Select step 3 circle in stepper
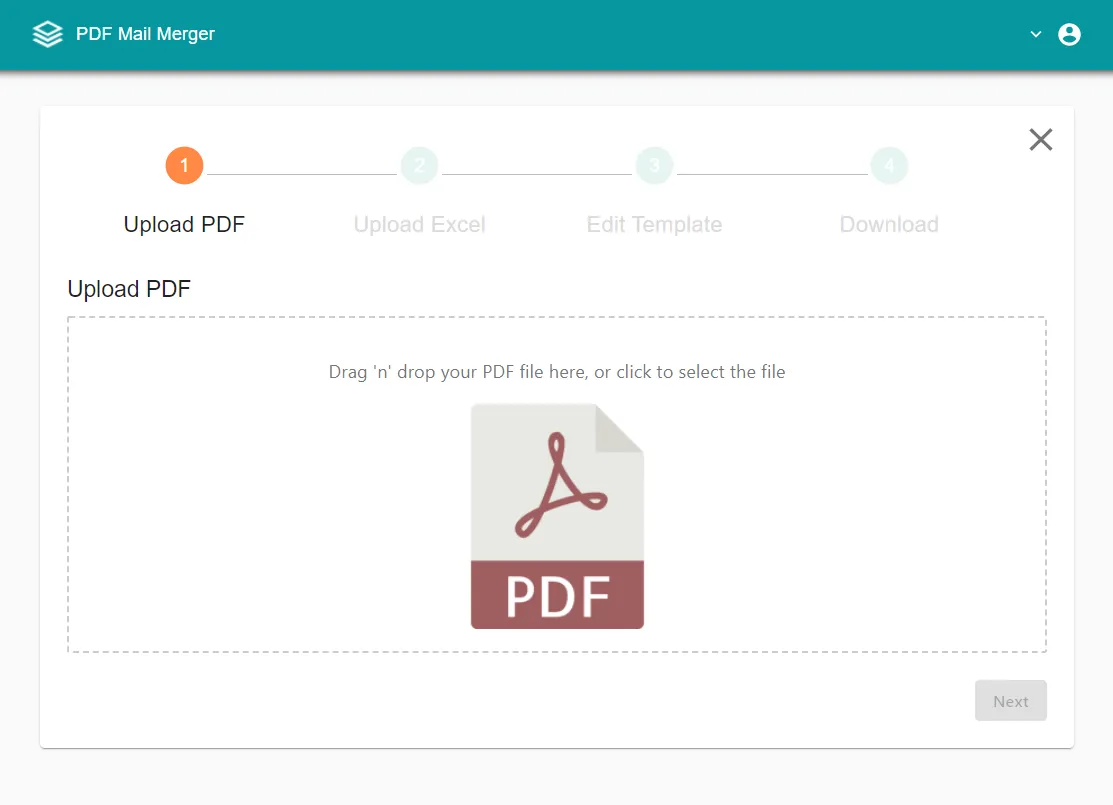 (654, 165)
